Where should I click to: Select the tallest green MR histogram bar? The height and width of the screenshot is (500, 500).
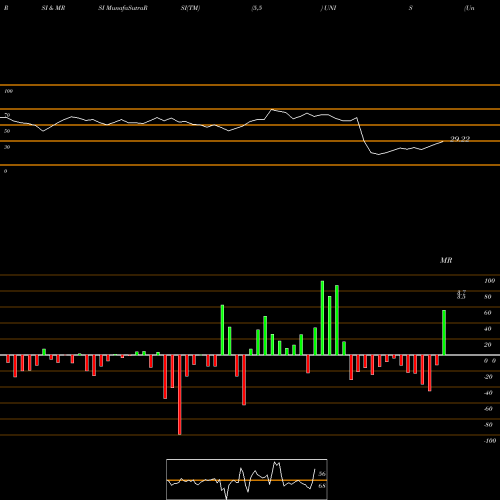[x=322, y=318]
